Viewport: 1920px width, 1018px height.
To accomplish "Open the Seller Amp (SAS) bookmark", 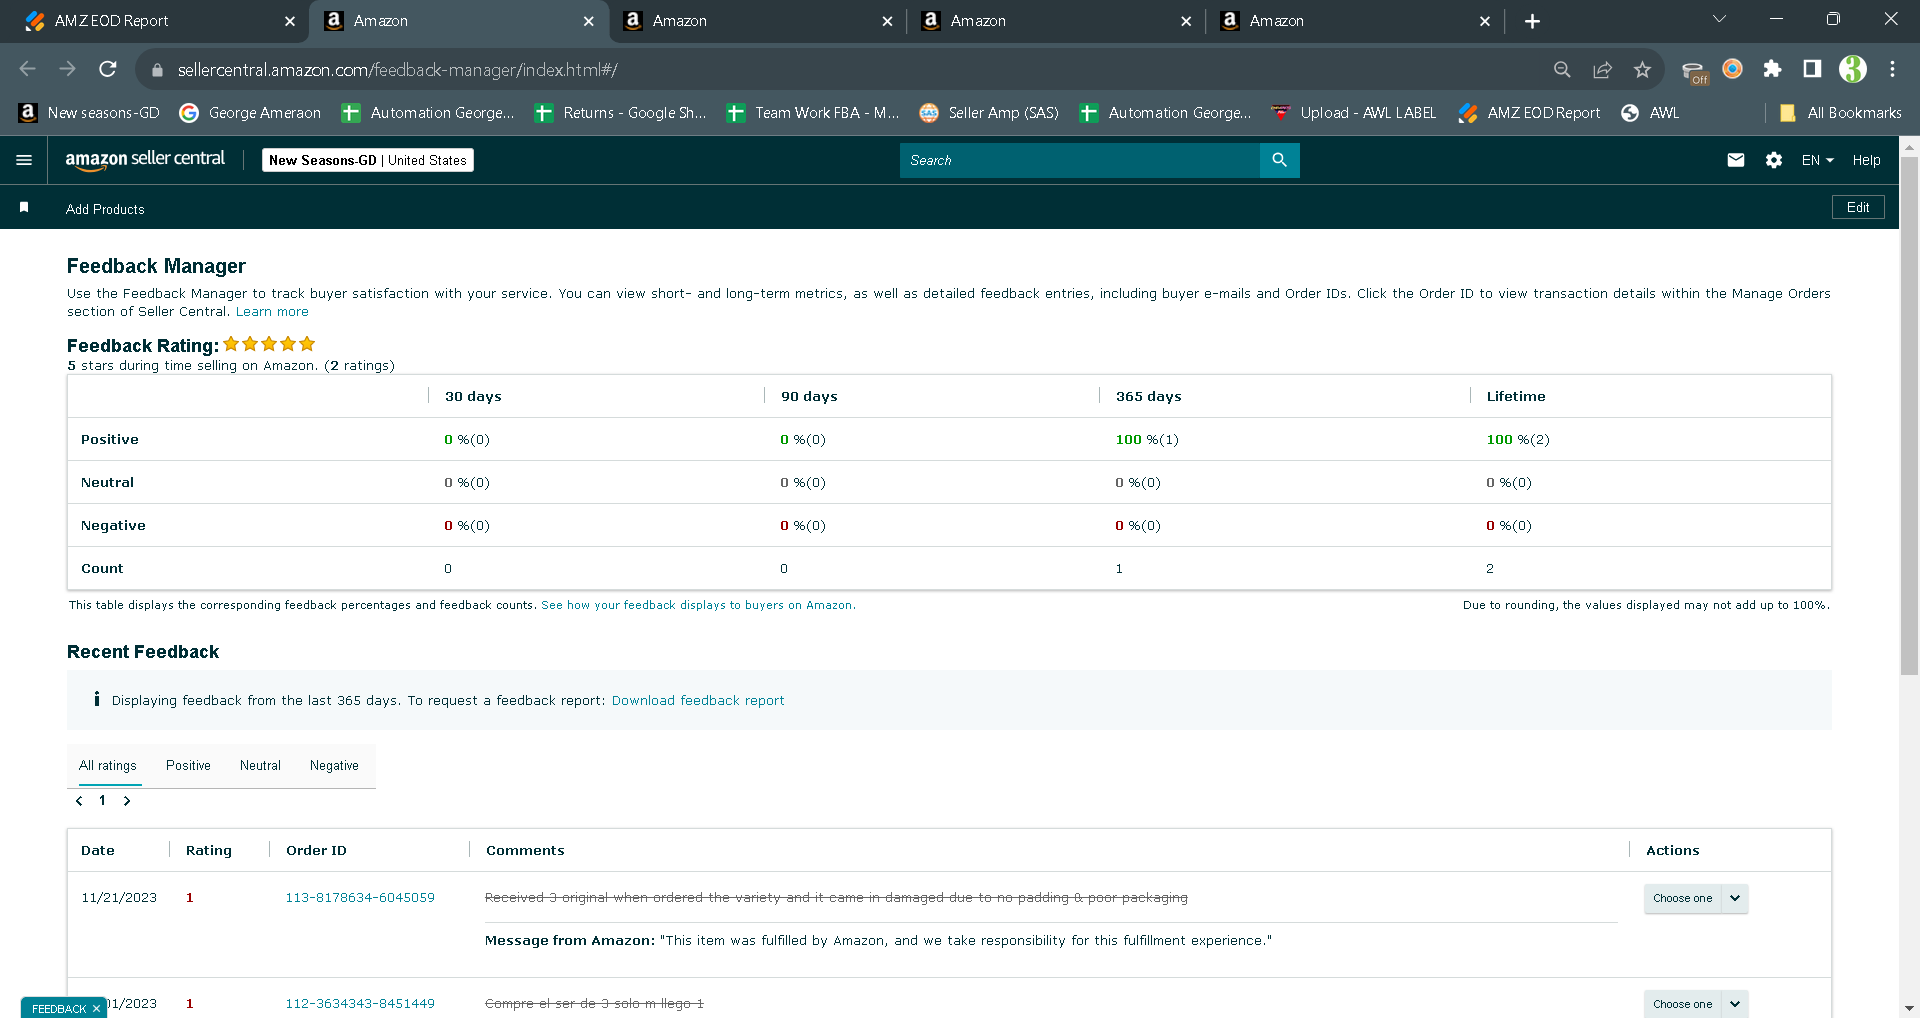I will 989,113.
